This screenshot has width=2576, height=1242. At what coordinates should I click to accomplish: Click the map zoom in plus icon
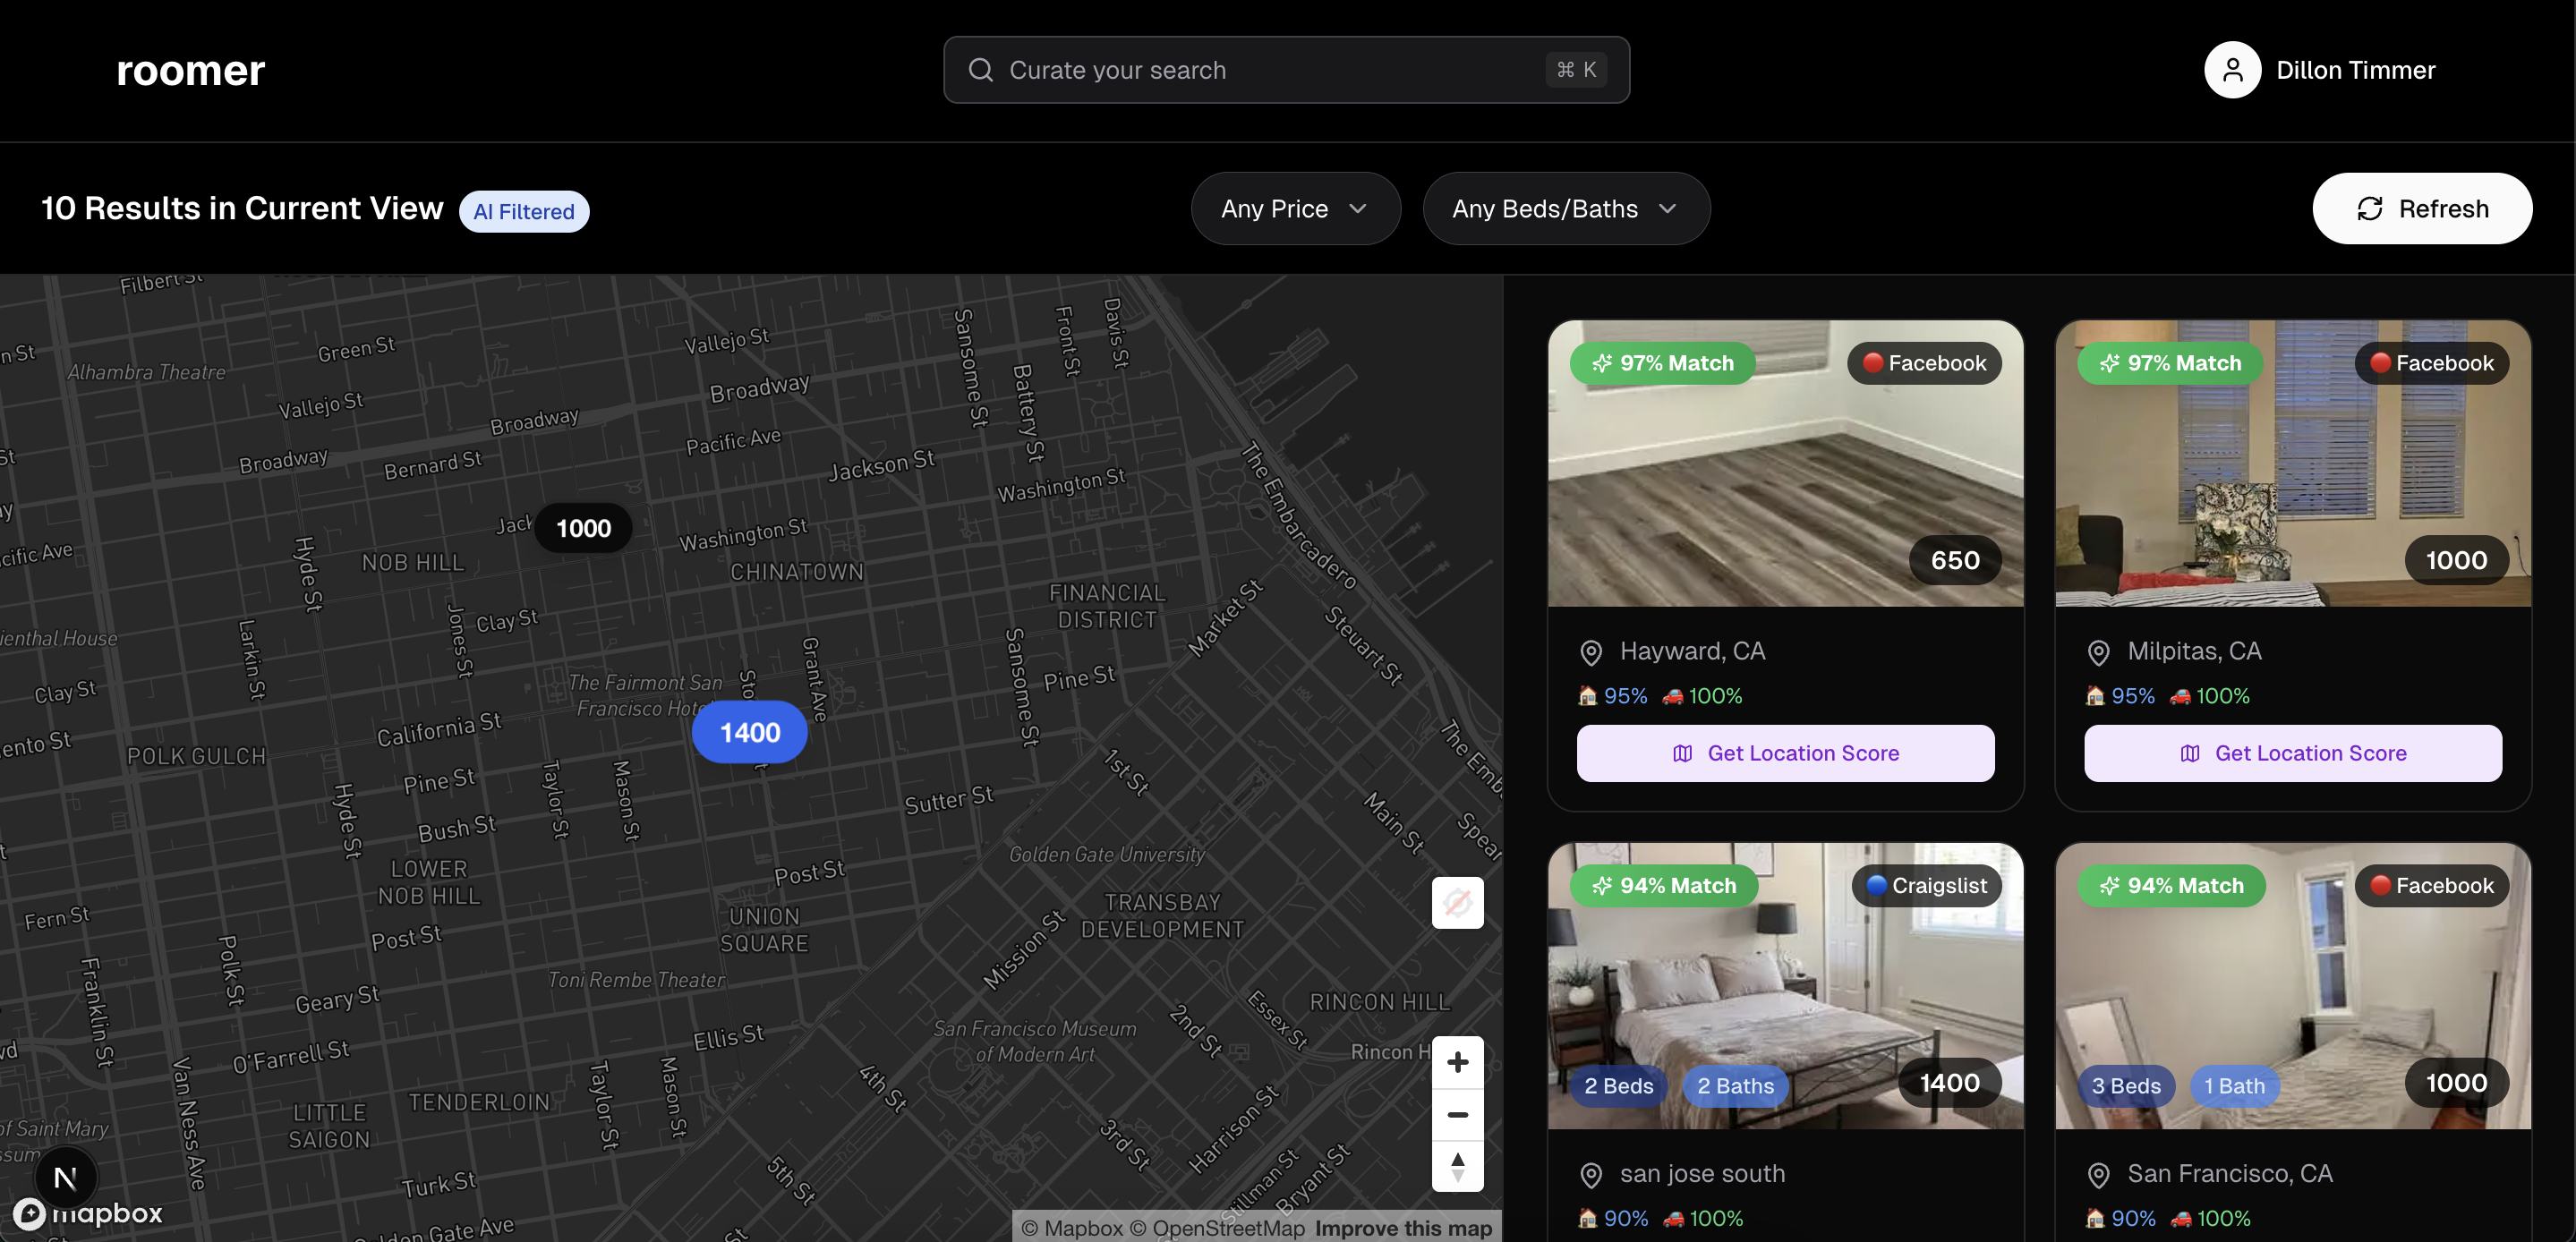(x=1457, y=1062)
